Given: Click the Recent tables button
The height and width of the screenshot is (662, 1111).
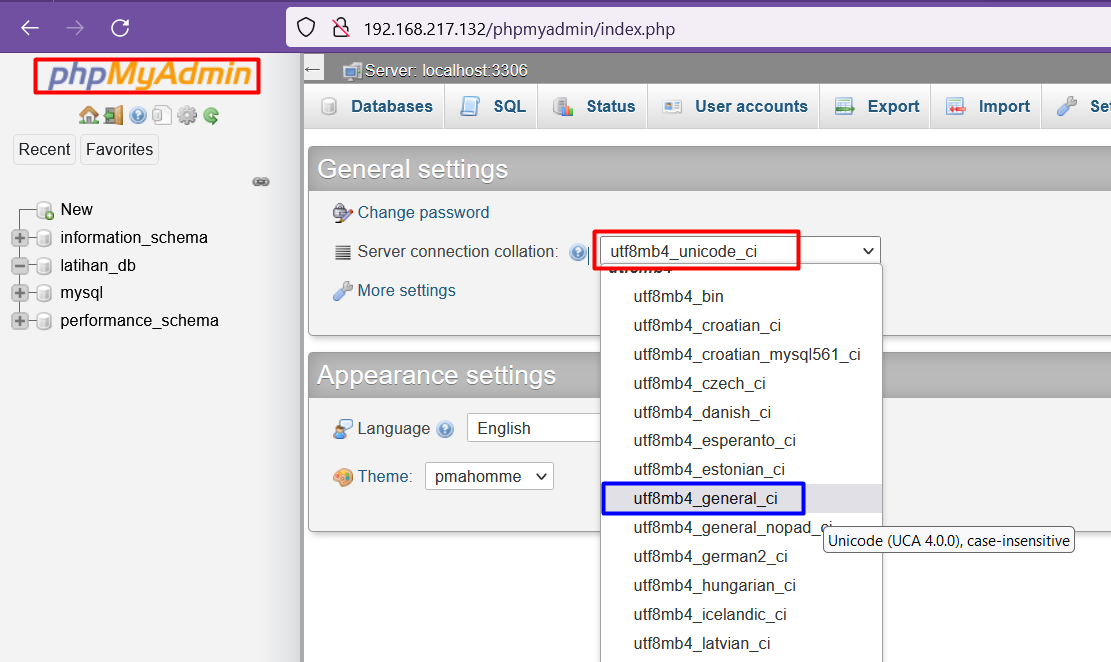Looking at the screenshot, I should click(x=44, y=150).
